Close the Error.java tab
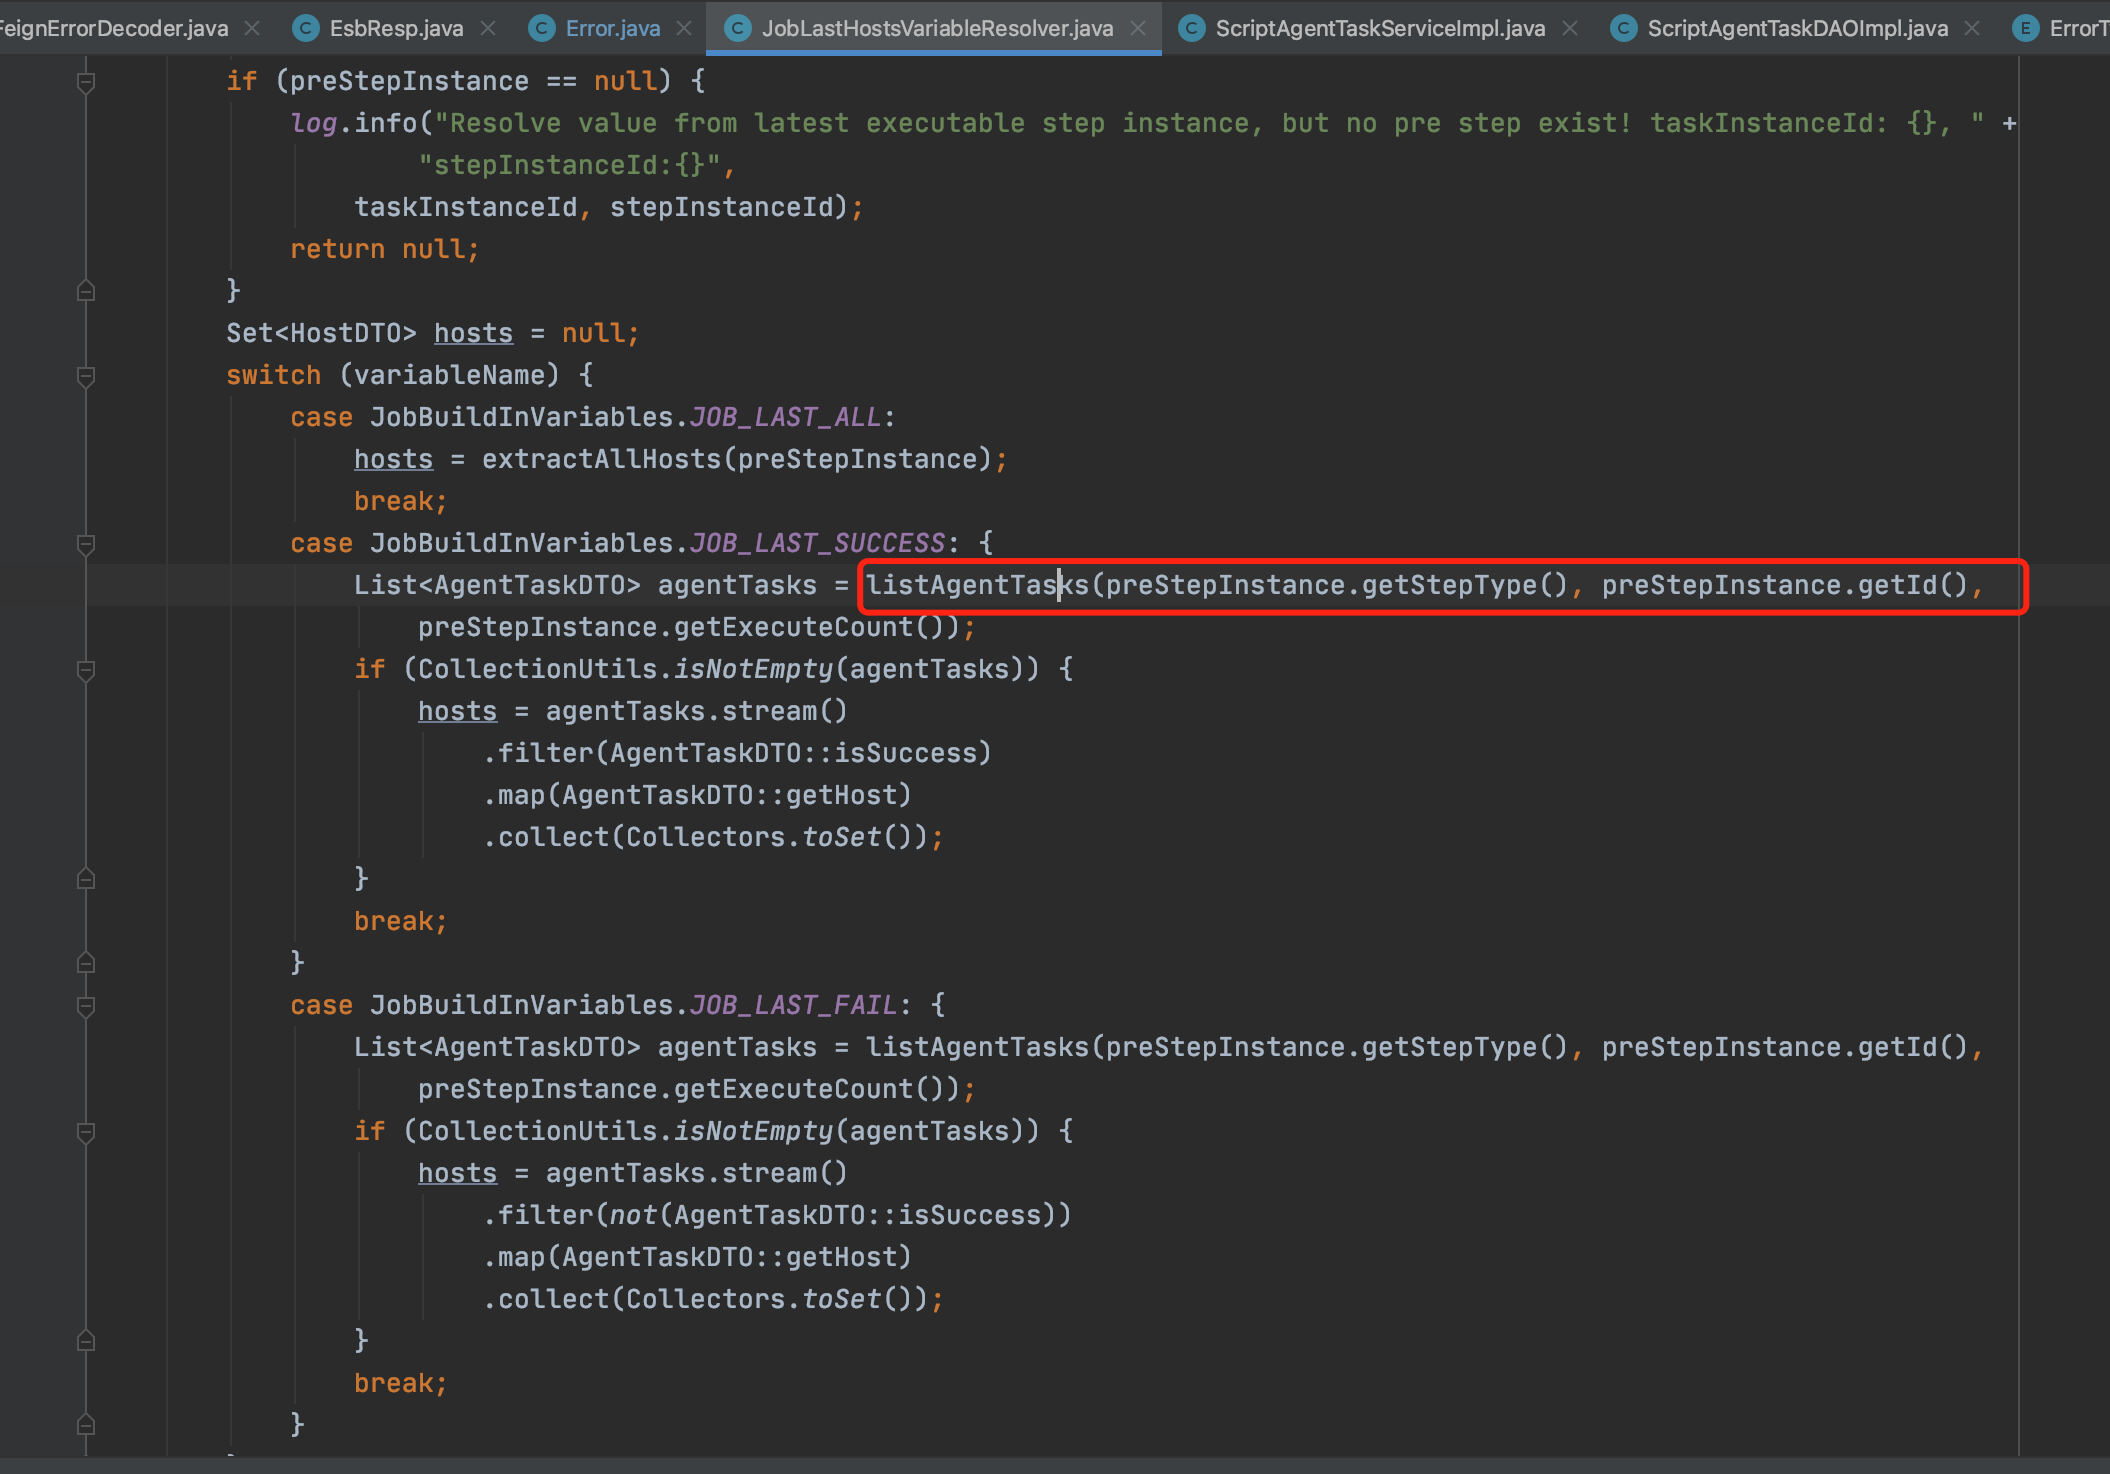 click(684, 28)
